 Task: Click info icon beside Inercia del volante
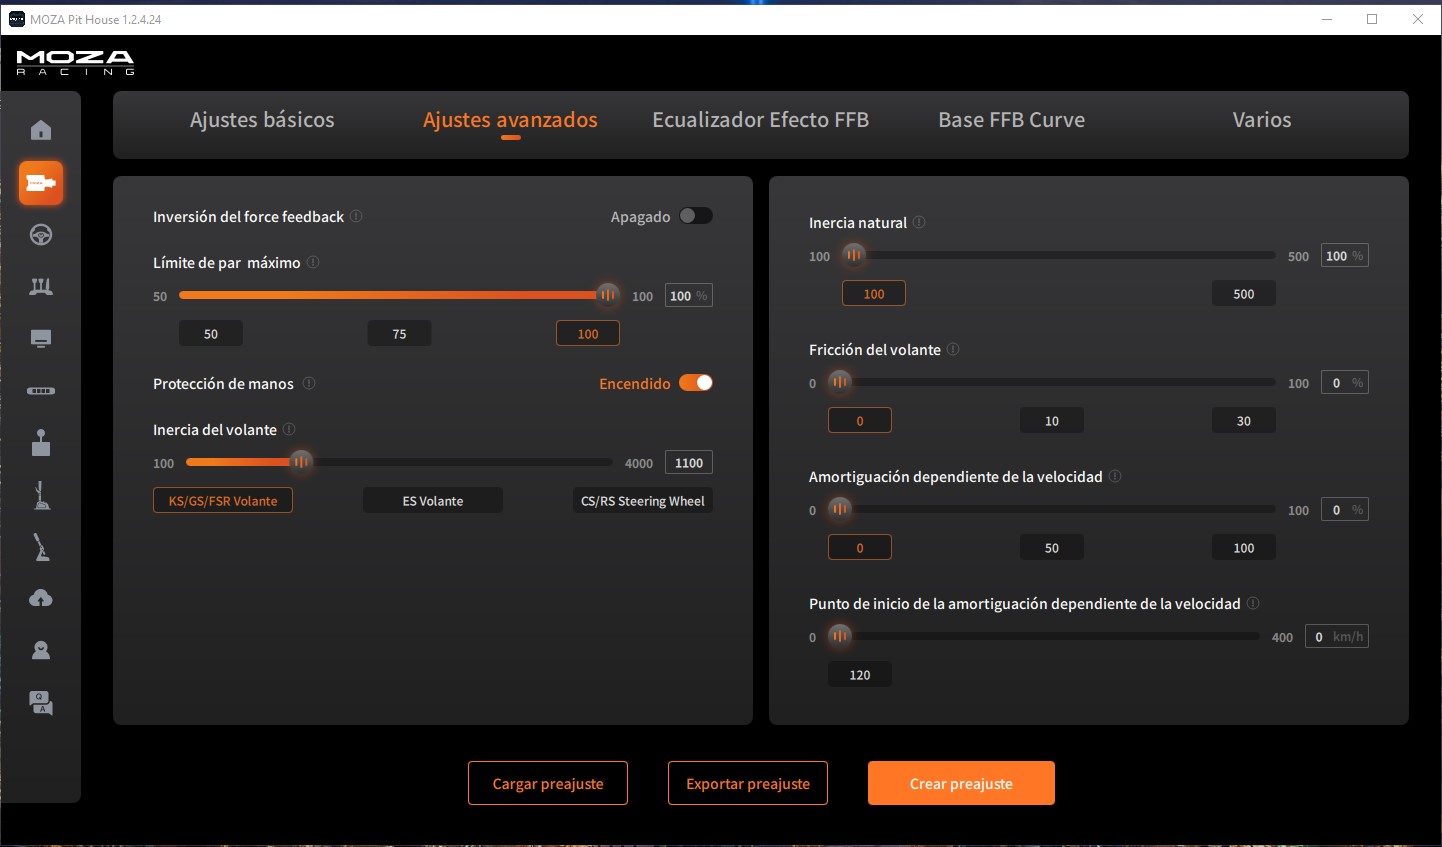(x=289, y=429)
